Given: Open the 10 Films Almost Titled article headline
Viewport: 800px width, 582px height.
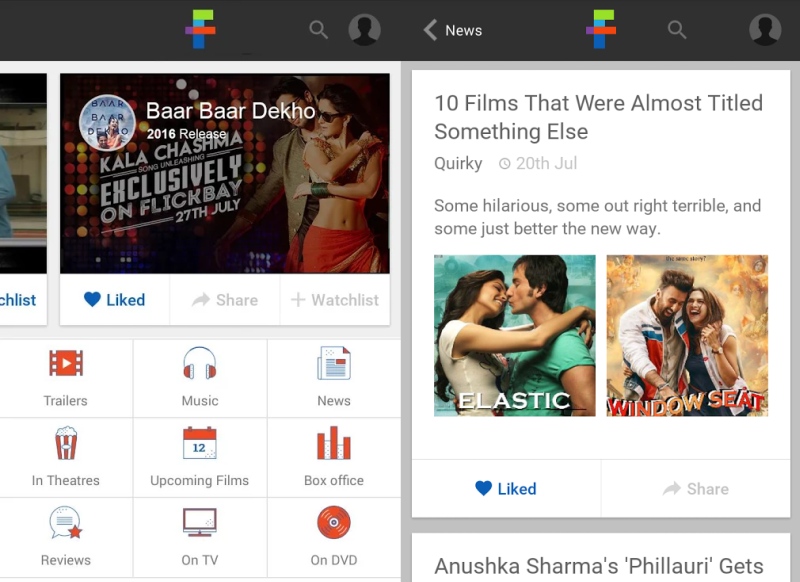Looking at the screenshot, I should [x=598, y=117].
